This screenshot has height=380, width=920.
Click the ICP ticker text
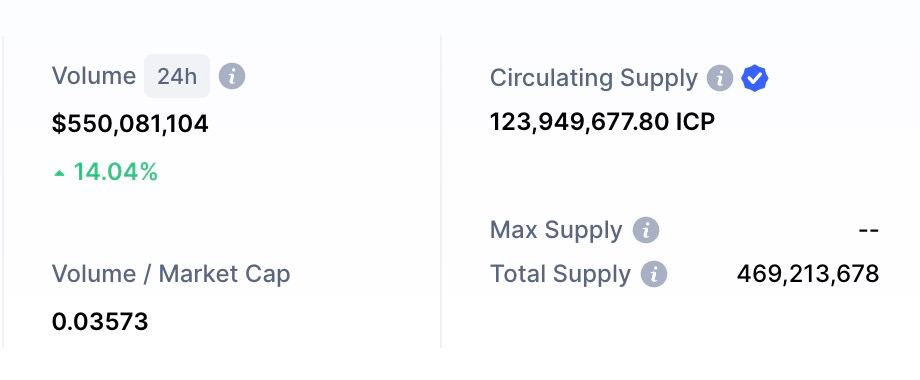695,122
